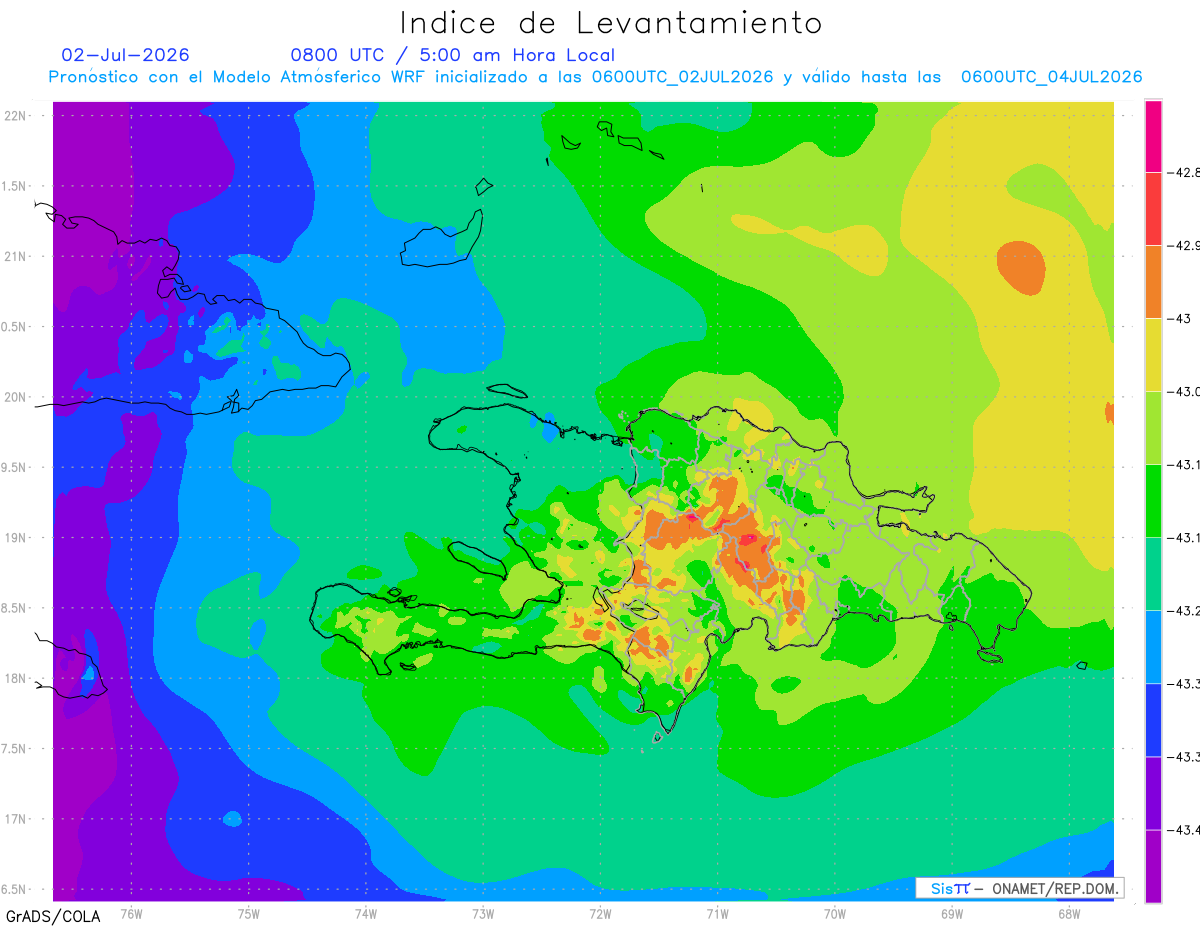Click the '71W' longitude label
The image size is (1200, 927).
pyautogui.click(x=717, y=913)
